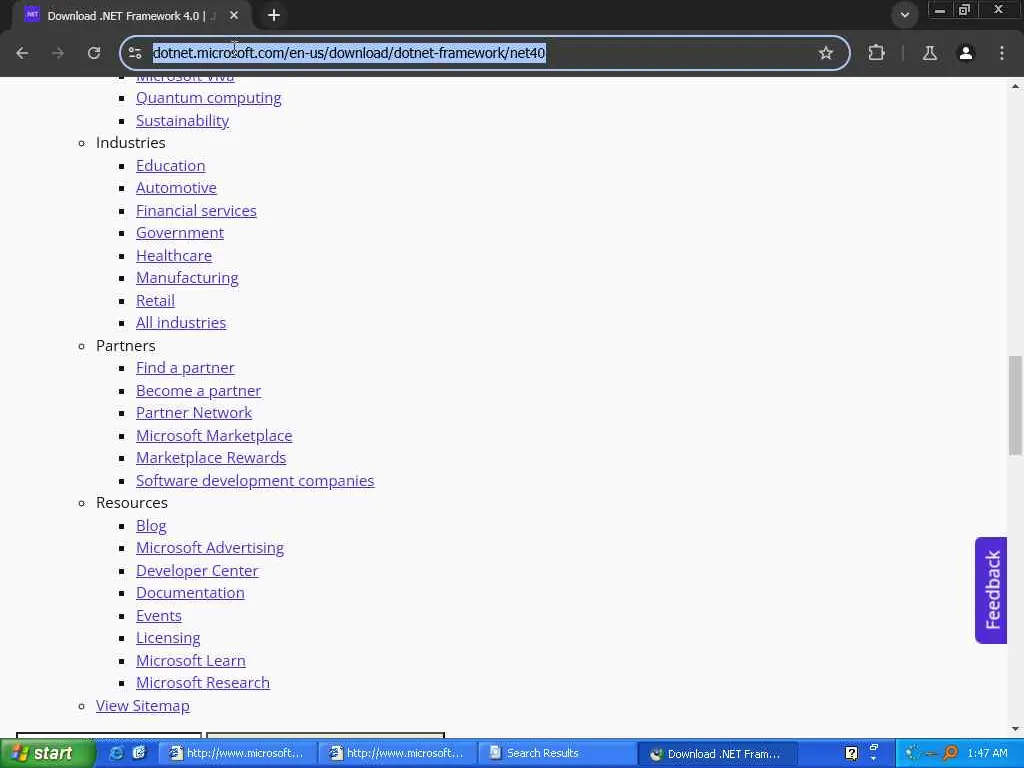Go back to the previous page

[22, 53]
